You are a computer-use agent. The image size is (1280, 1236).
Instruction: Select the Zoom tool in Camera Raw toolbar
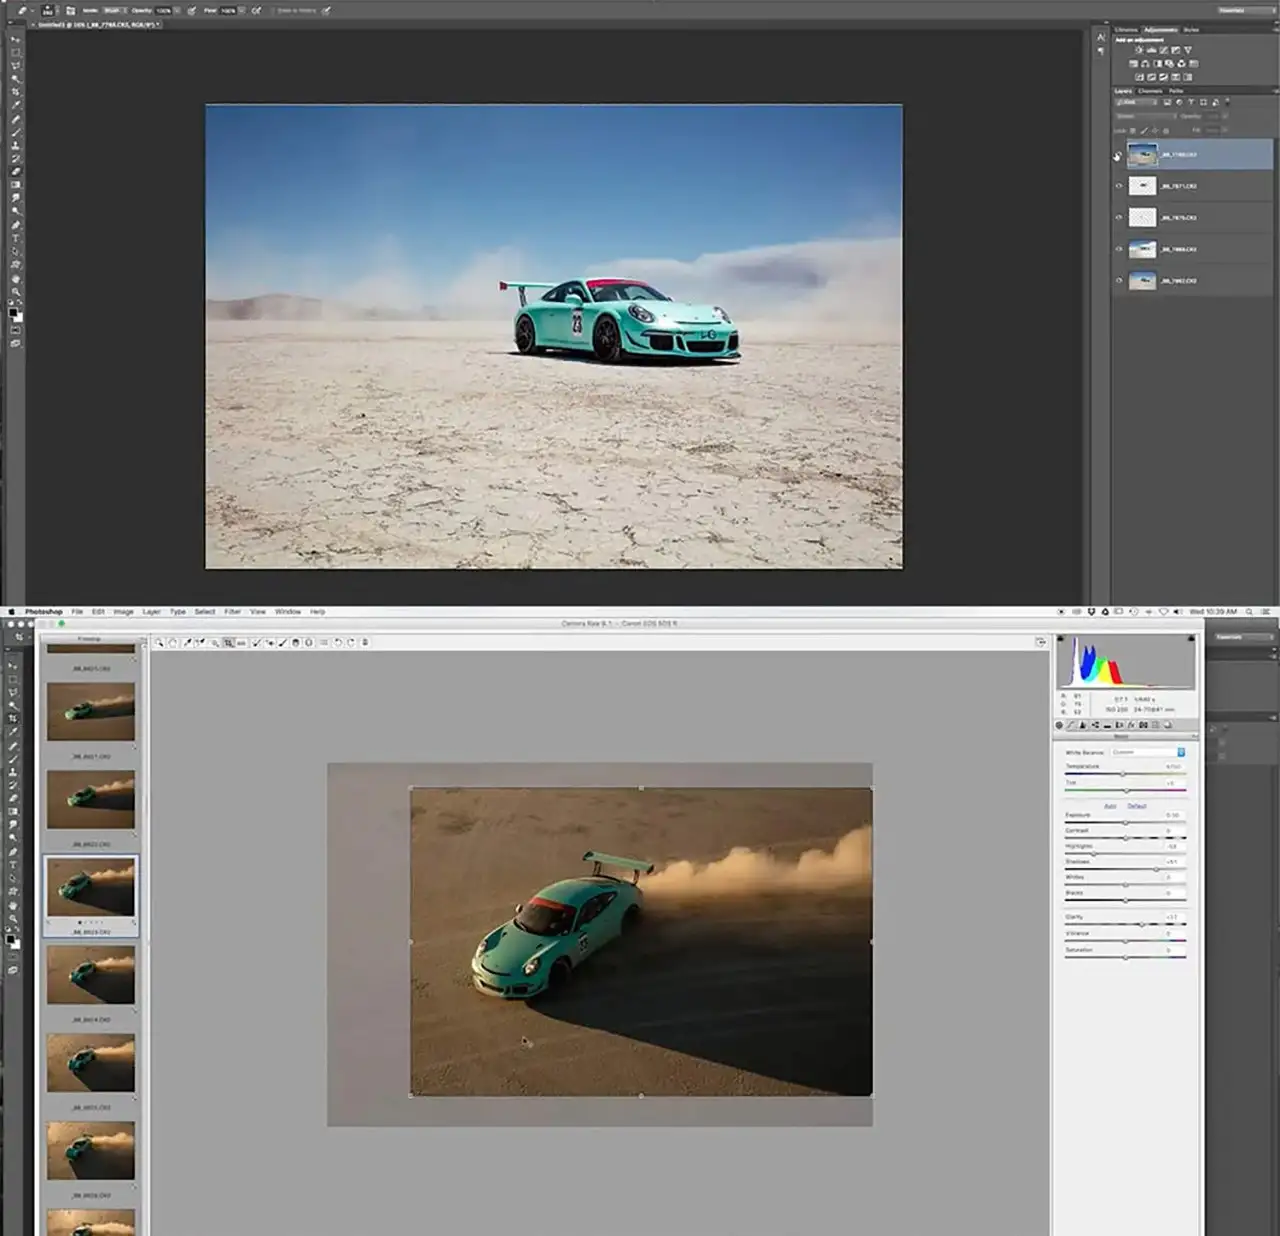click(160, 643)
